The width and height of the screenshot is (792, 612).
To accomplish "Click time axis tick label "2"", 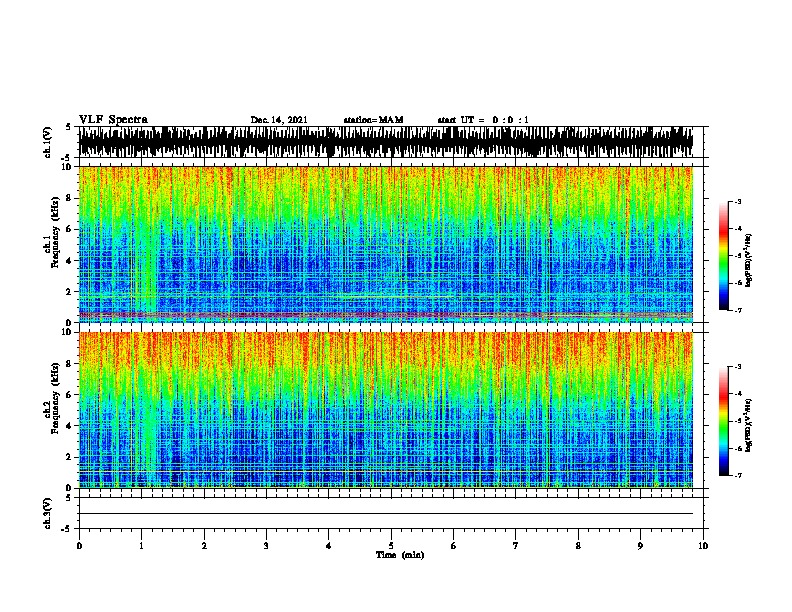I will pos(204,546).
